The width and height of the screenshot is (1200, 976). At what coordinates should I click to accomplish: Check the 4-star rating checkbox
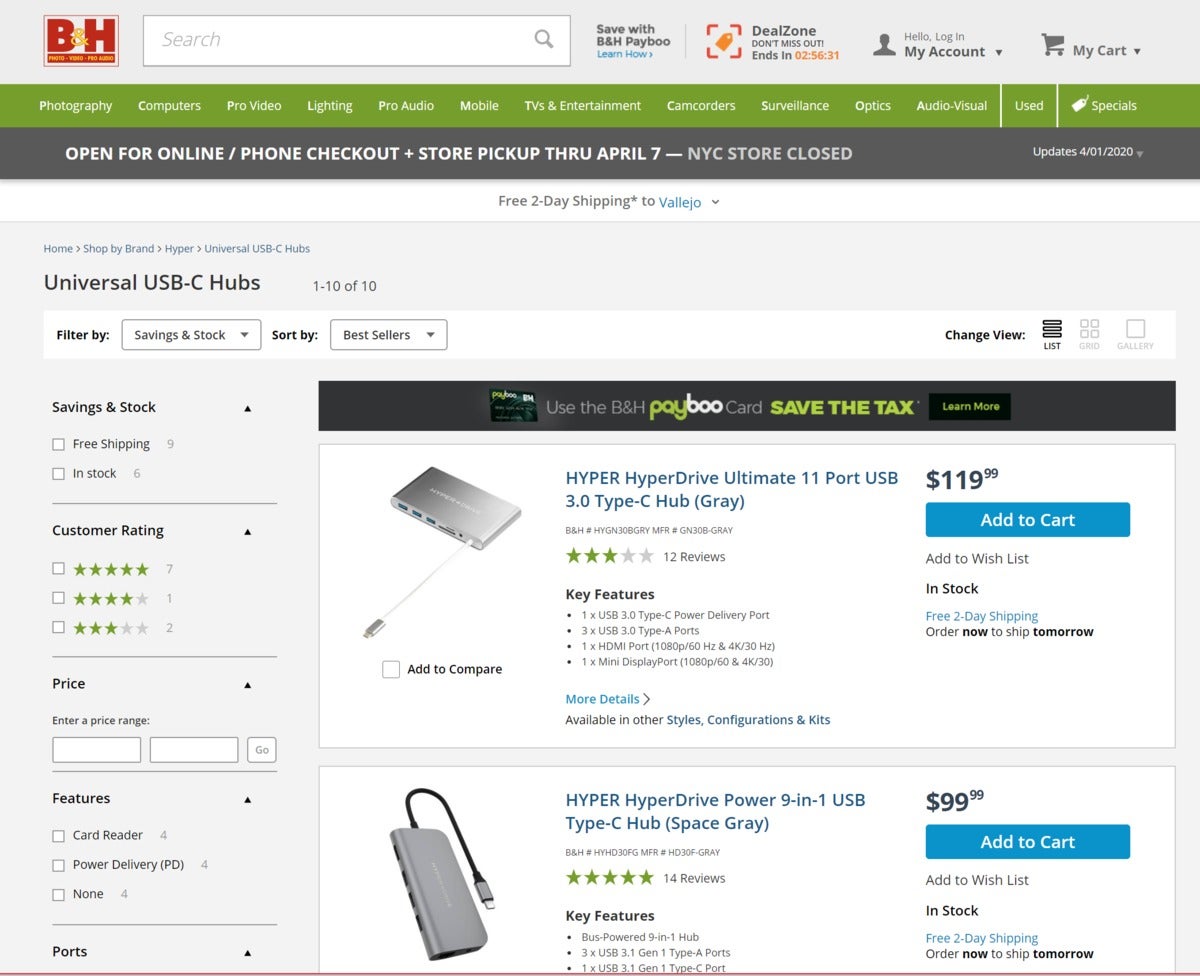pos(58,598)
